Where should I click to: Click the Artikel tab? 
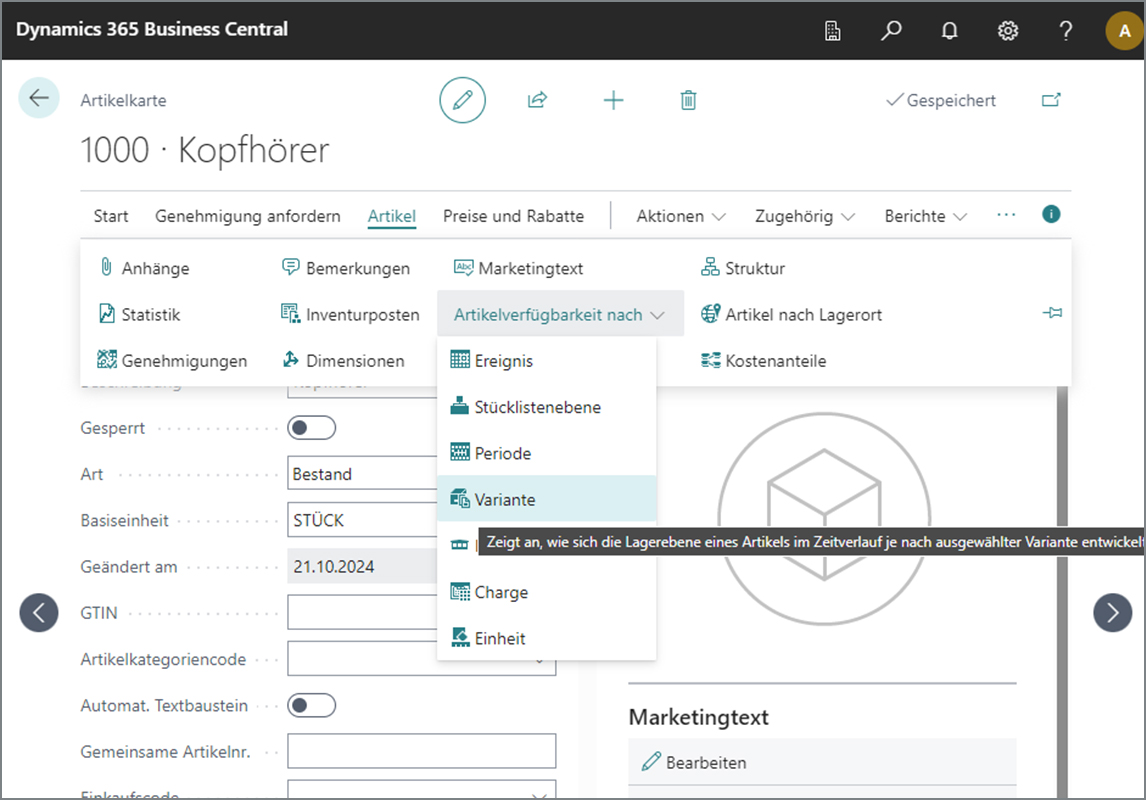click(392, 216)
